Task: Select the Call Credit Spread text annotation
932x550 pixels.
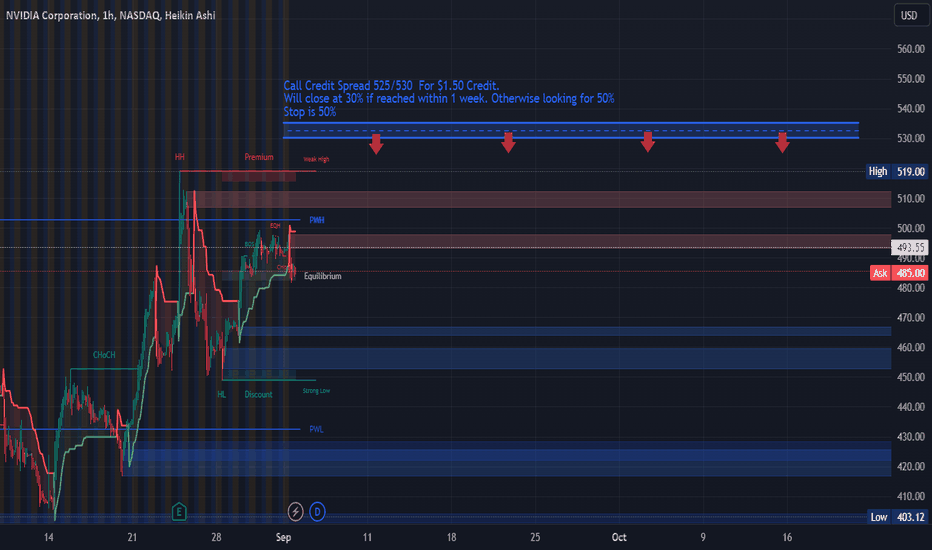Action: click(449, 98)
